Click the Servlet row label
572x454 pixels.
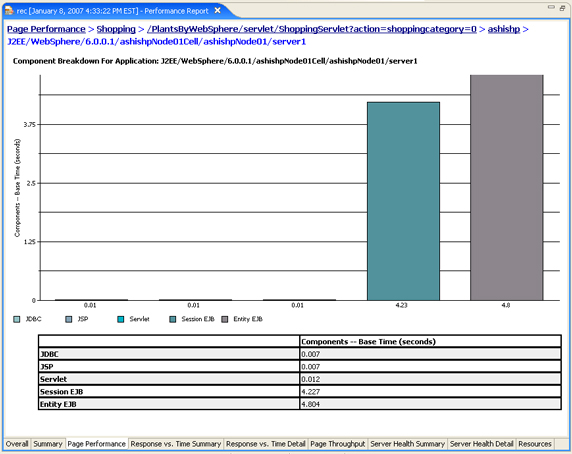click(x=53, y=379)
